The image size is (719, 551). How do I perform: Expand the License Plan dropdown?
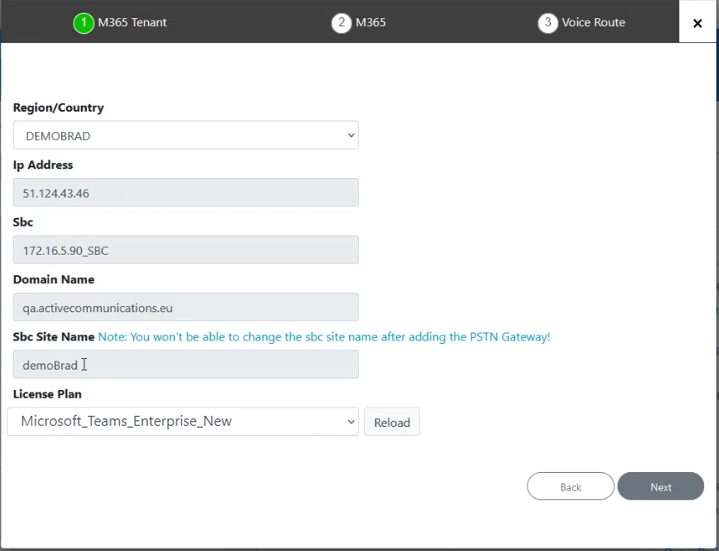[x=183, y=421]
